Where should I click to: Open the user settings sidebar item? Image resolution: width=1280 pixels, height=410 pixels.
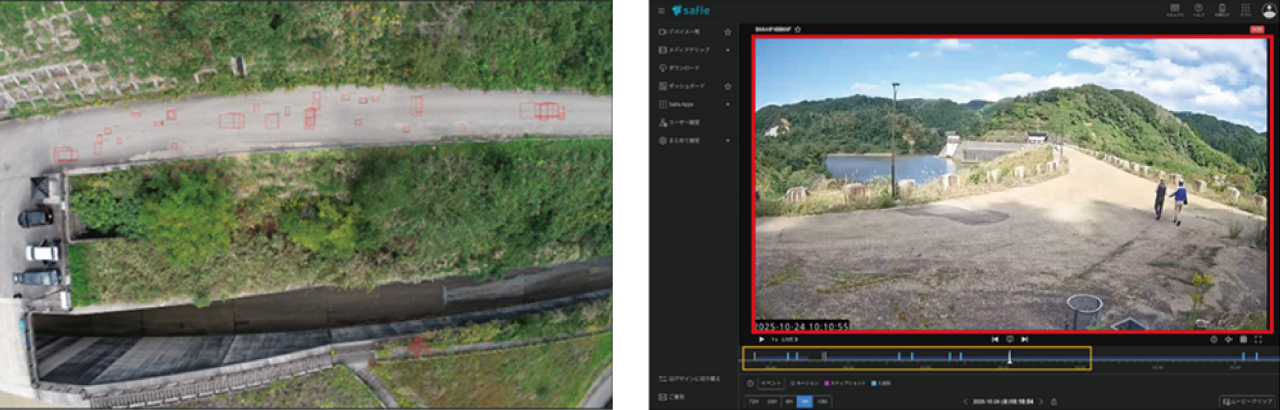pyautogui.click(x=686, y=122)
